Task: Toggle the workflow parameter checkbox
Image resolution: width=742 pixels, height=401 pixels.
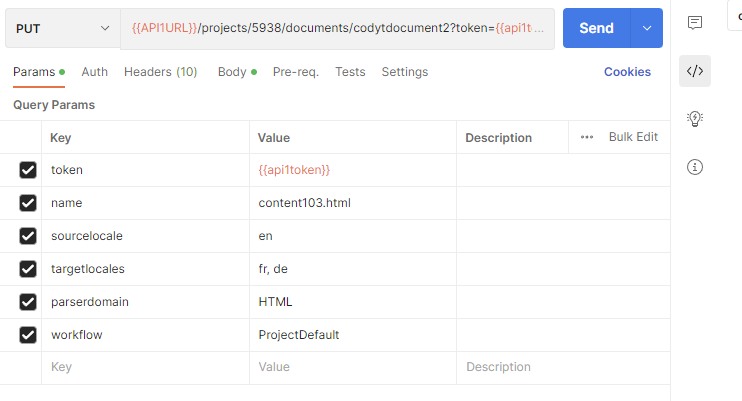Action: [x=28, y=335]
